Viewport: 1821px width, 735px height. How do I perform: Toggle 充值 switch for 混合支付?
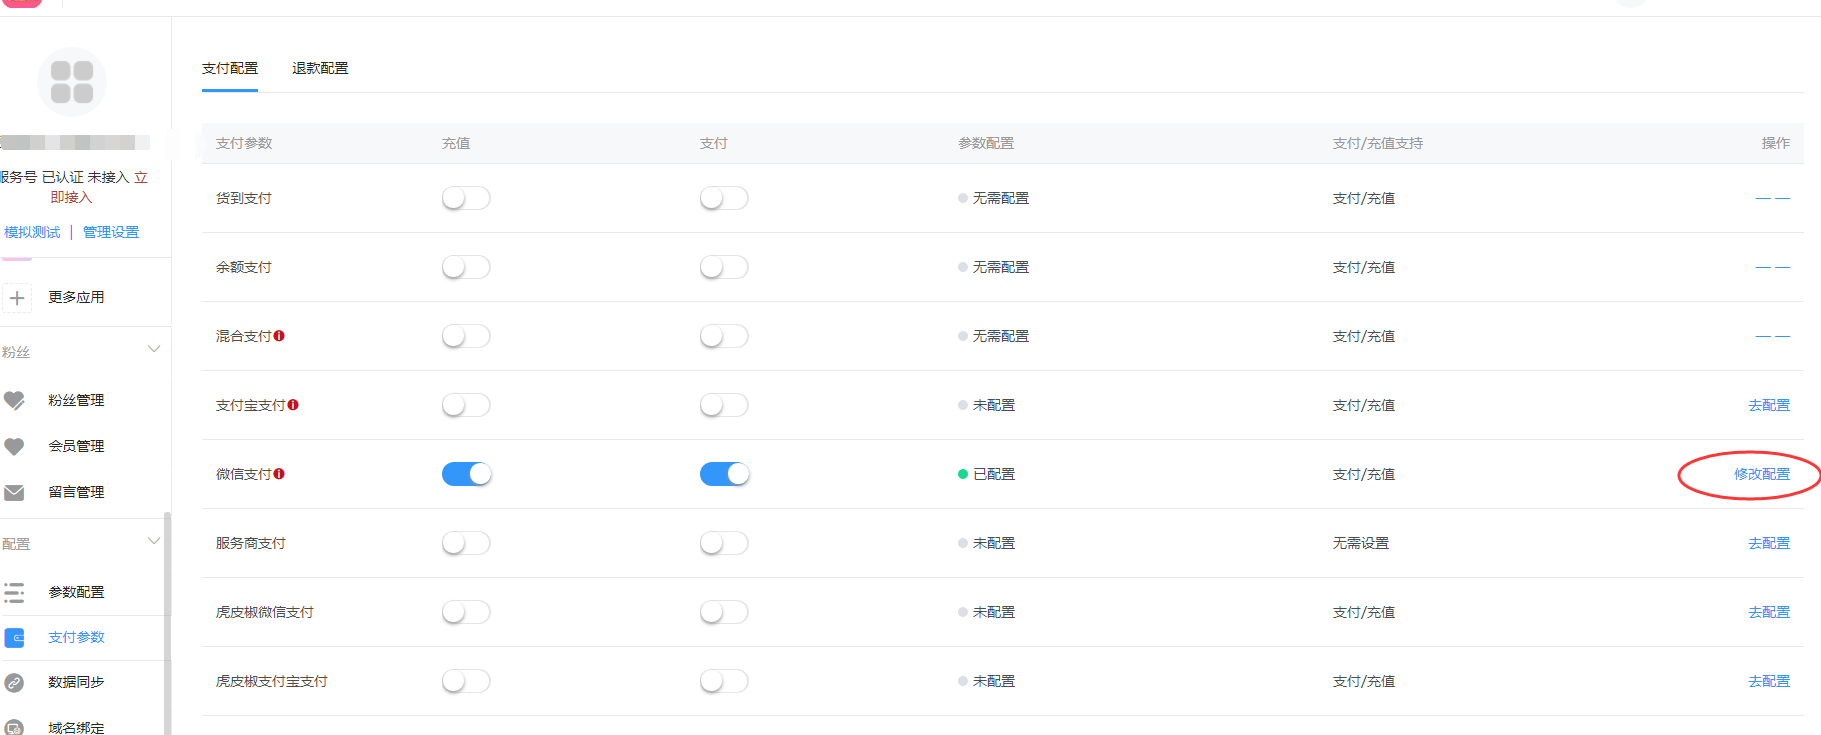(x=466, y=336)
